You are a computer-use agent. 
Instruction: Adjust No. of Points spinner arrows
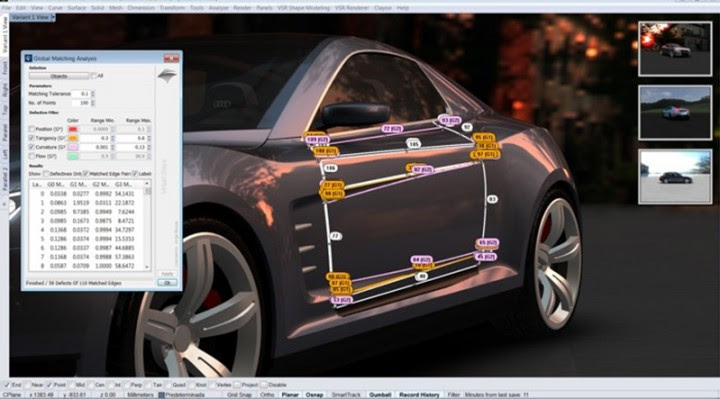pos(93,103)
